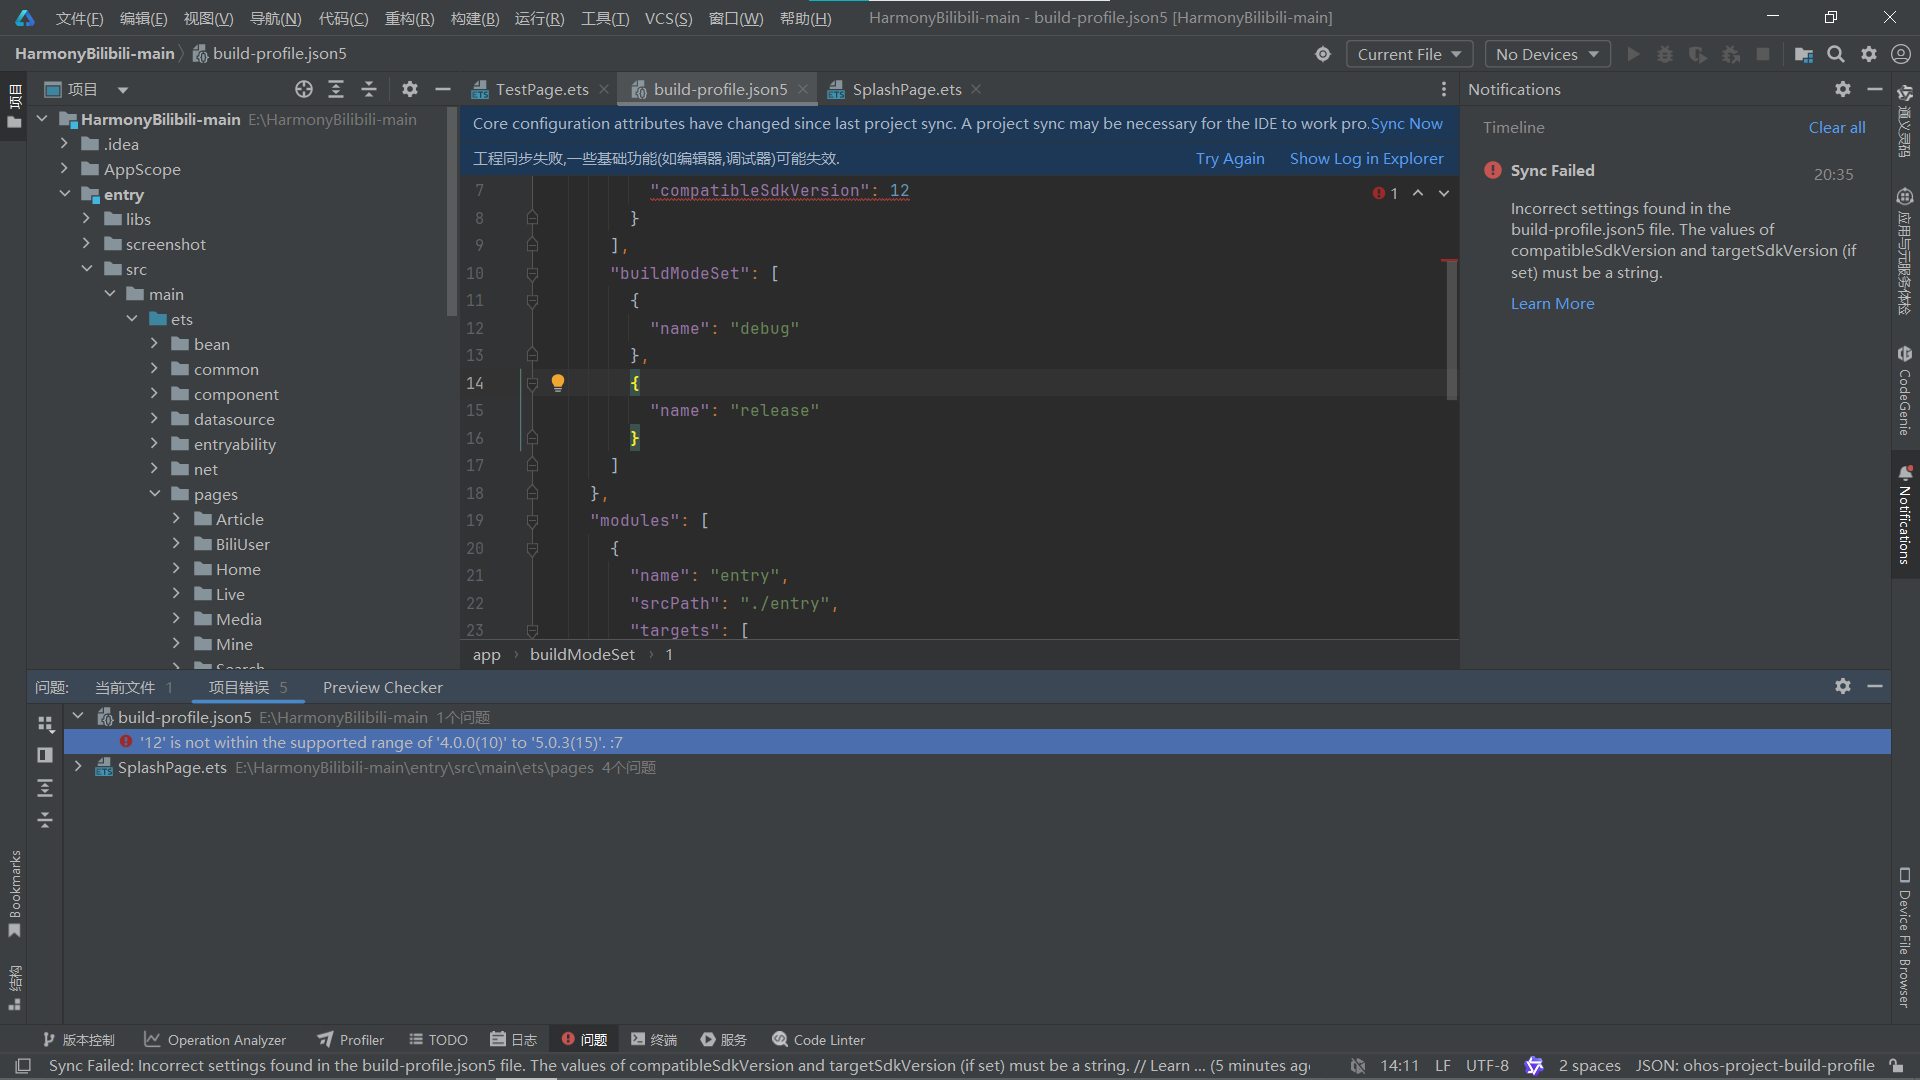Go to previous highlighted error arrow

tap(1418, 193)
